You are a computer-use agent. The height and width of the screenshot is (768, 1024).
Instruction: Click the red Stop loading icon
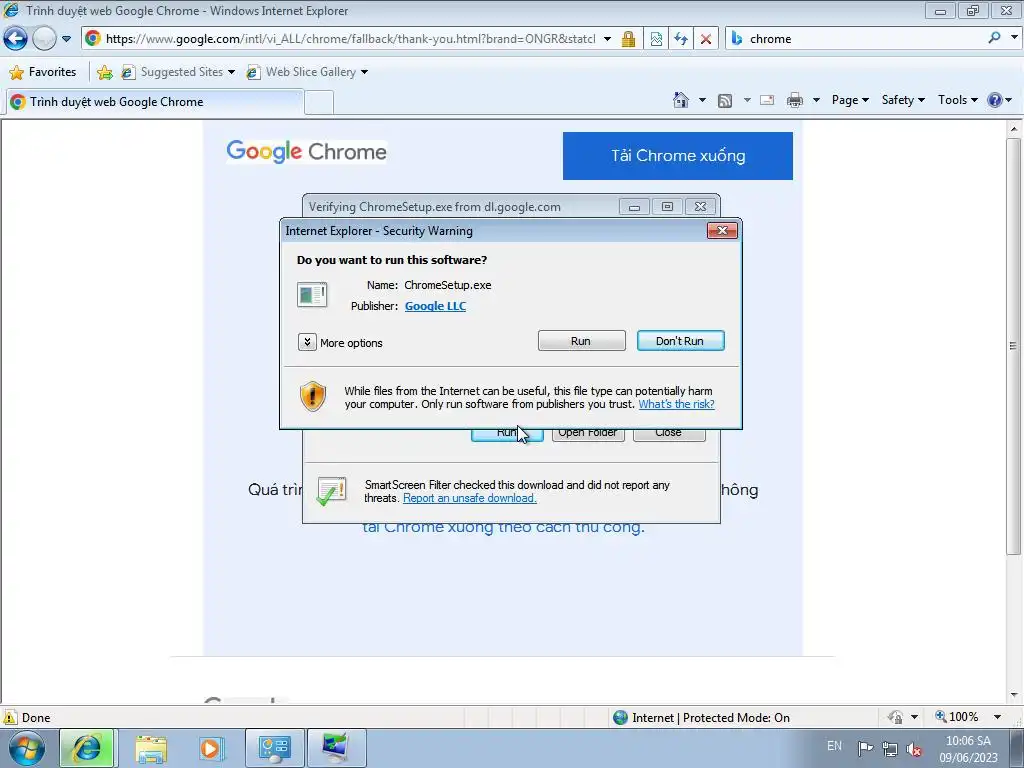[x=706, y=39]
